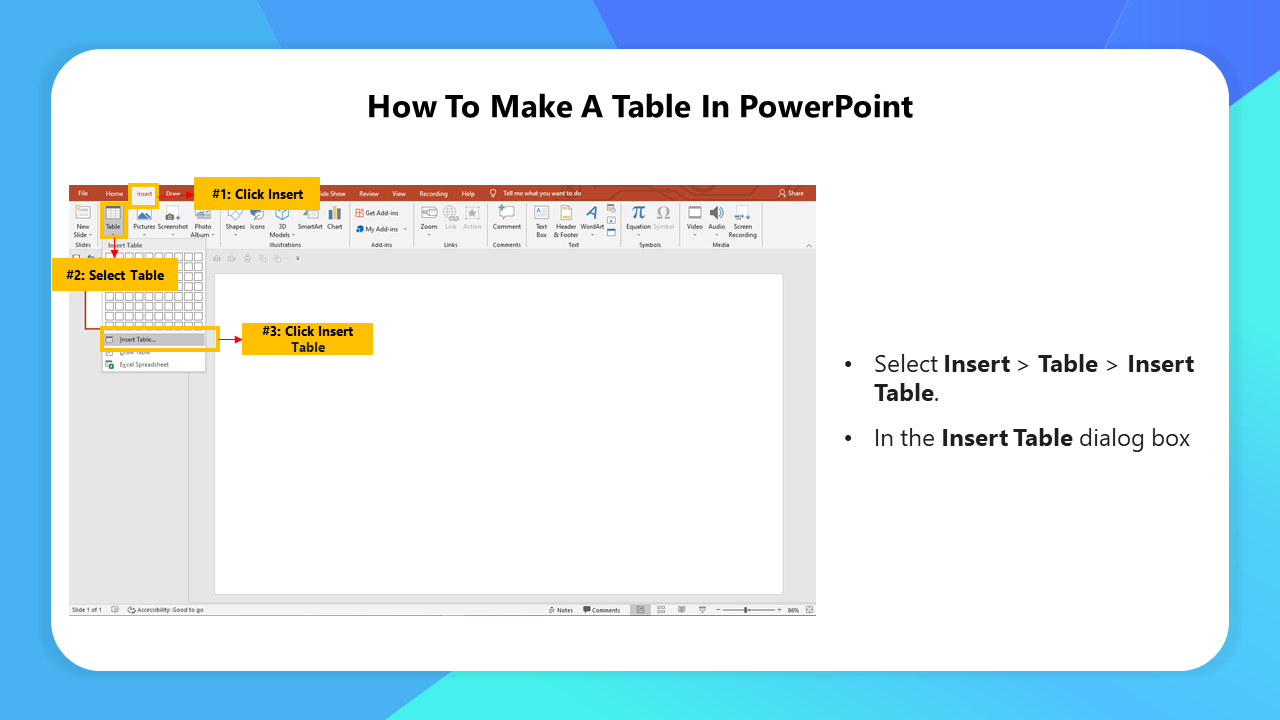
Task: Click Get Add-ins
Action: point(377,213)
